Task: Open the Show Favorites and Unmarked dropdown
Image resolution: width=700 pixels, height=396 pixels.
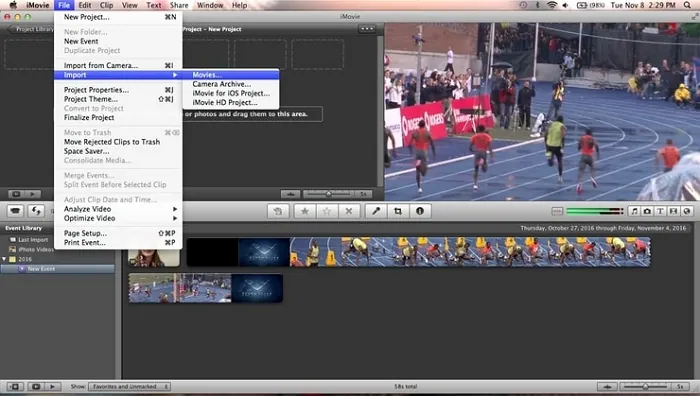Action: (x=129, y=387)
